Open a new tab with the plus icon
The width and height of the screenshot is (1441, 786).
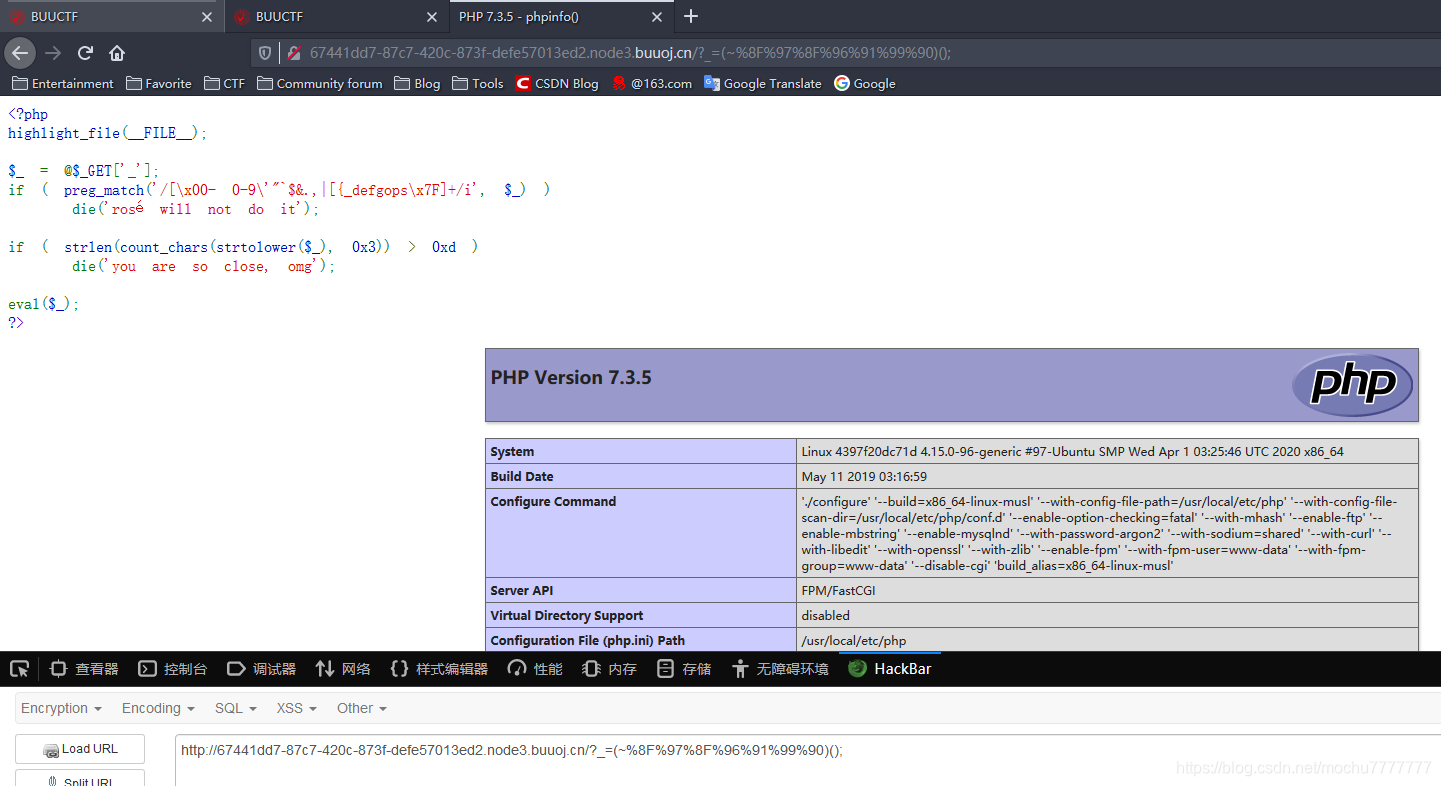pos(691,16)
